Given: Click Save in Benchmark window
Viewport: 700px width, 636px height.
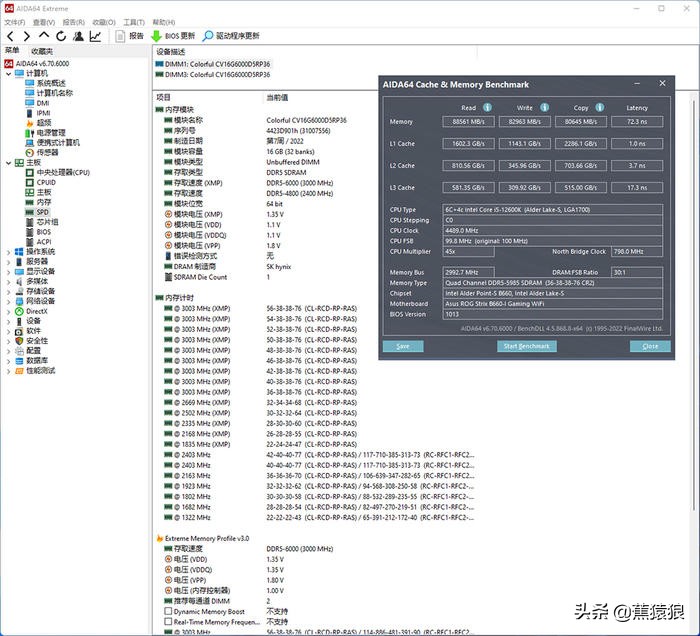Looking at the screenshot, I should point(403,346).
